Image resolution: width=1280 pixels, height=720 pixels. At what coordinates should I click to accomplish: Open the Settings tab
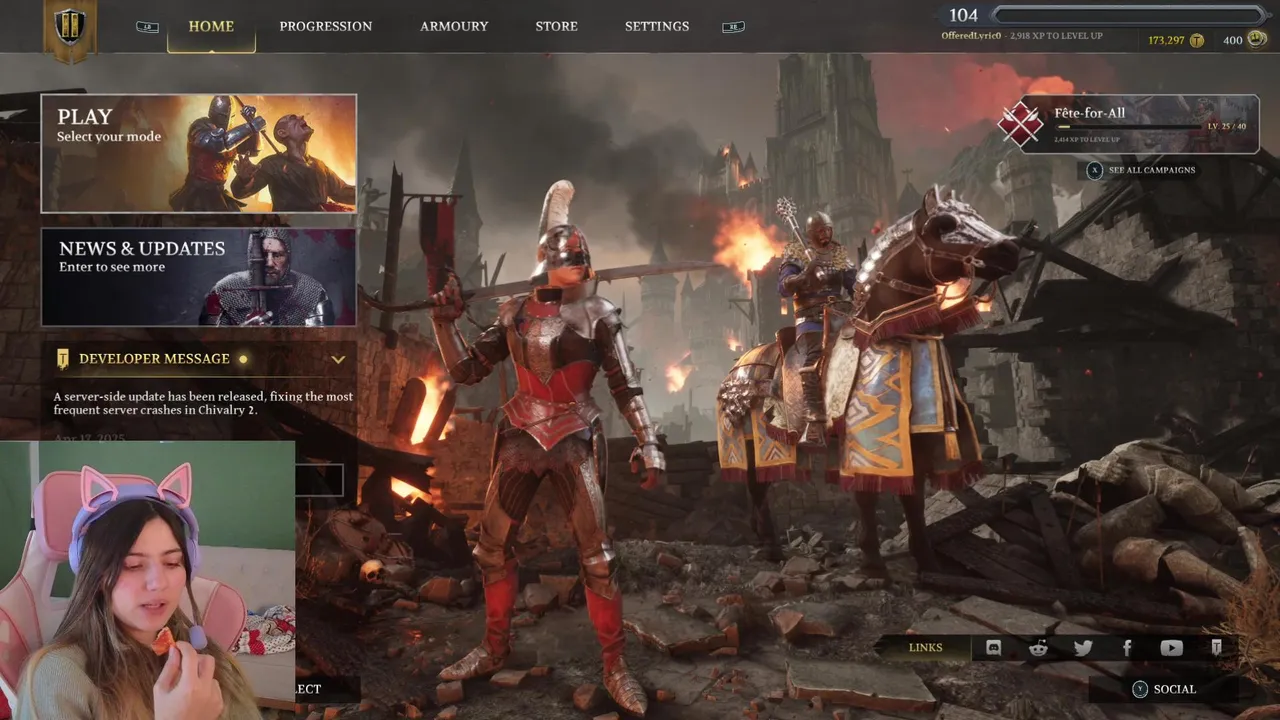coord(657,26)
